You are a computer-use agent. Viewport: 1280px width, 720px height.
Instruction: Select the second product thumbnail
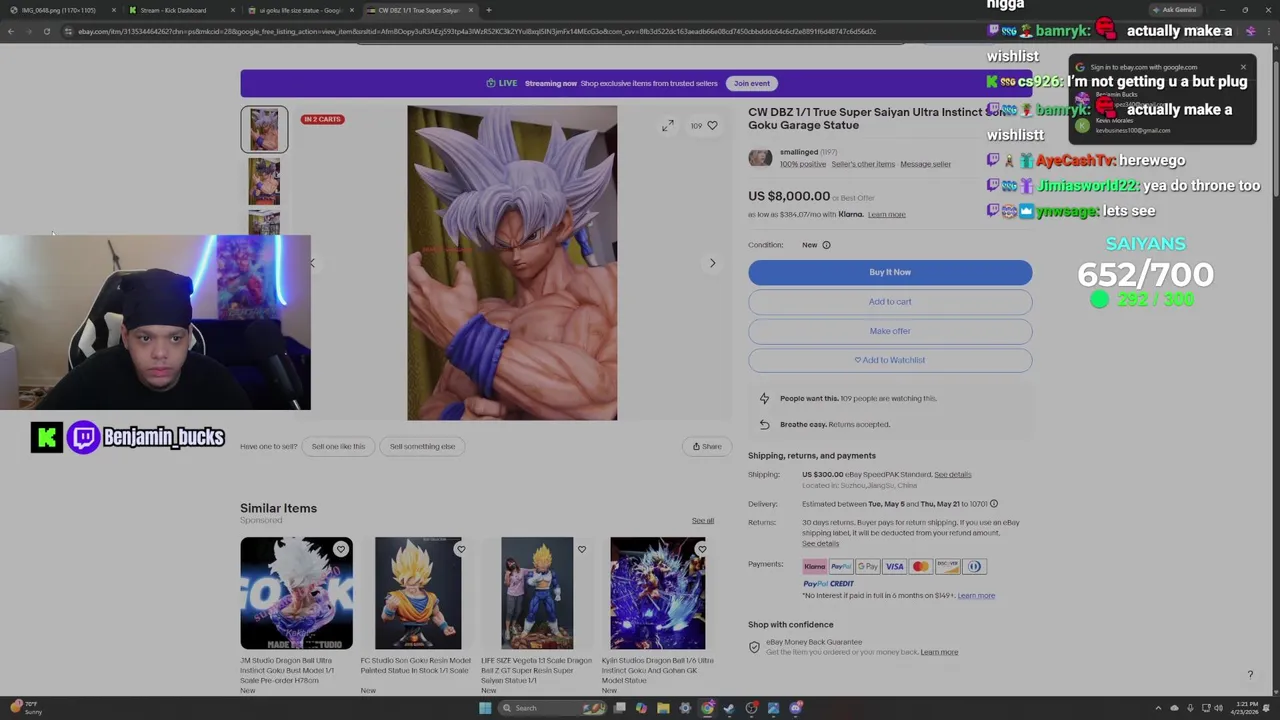pos(264,181)
